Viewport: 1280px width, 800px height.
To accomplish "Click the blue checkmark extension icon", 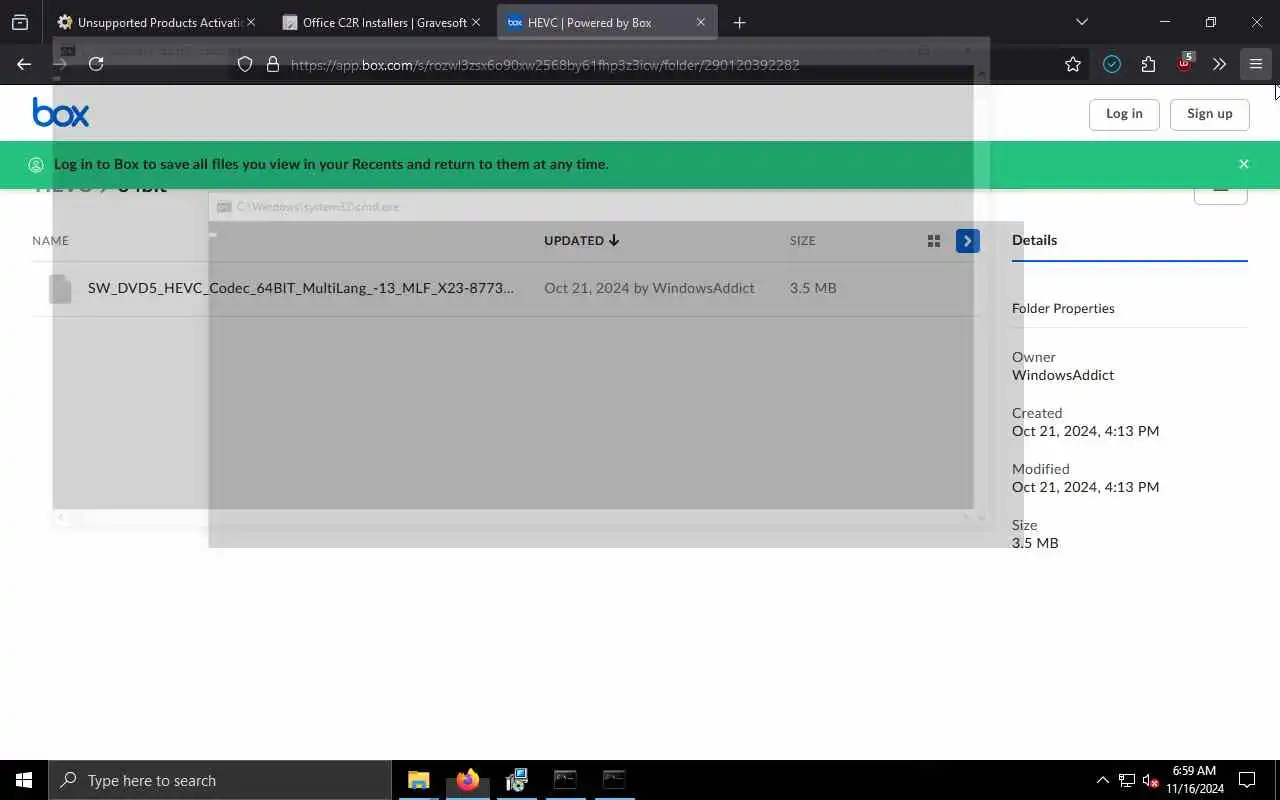I will tap(1112, 64).
